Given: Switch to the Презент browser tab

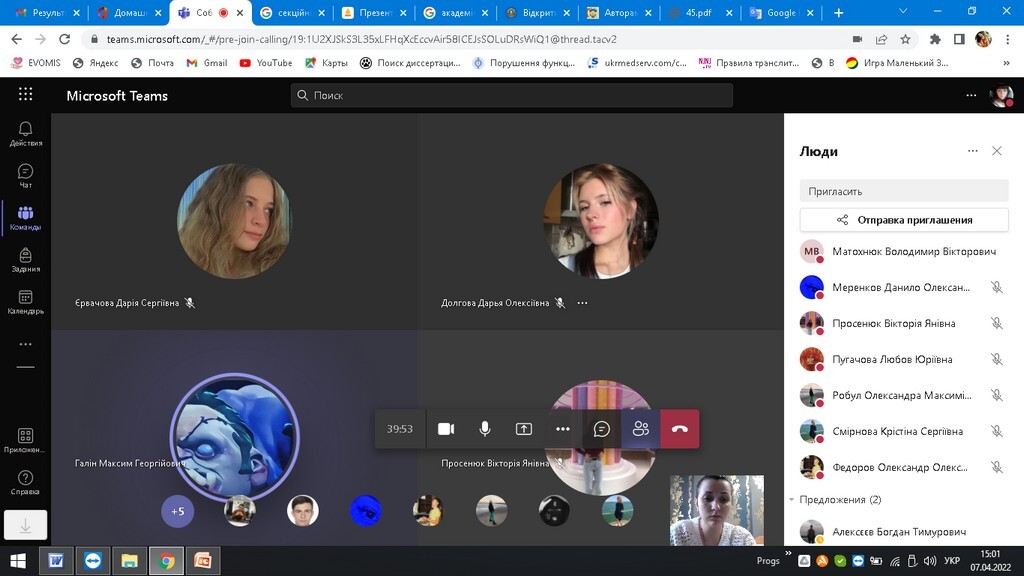Looking at the screenshot, I should (373, 13).
